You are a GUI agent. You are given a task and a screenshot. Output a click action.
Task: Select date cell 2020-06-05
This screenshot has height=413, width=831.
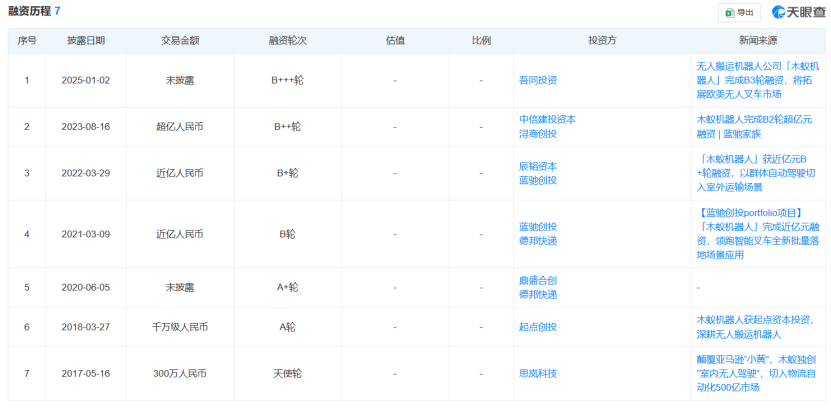[x=86, y=287]
